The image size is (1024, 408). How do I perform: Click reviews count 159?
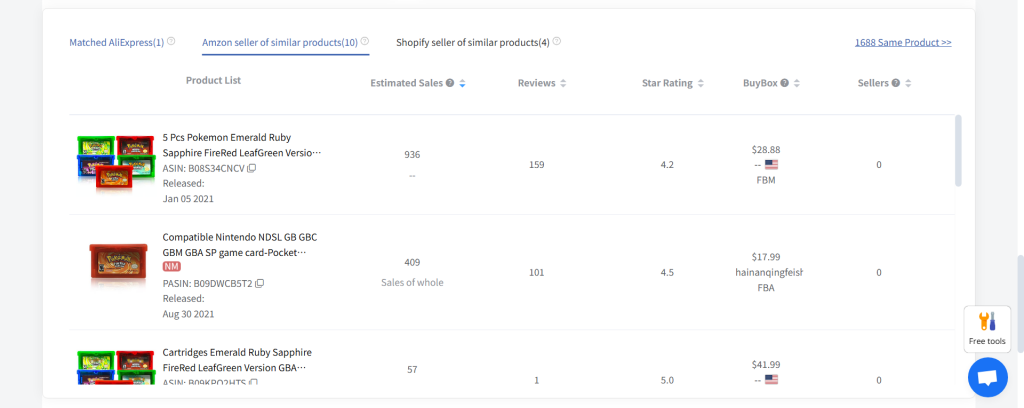pyautogui.click(x=536, y=165)
